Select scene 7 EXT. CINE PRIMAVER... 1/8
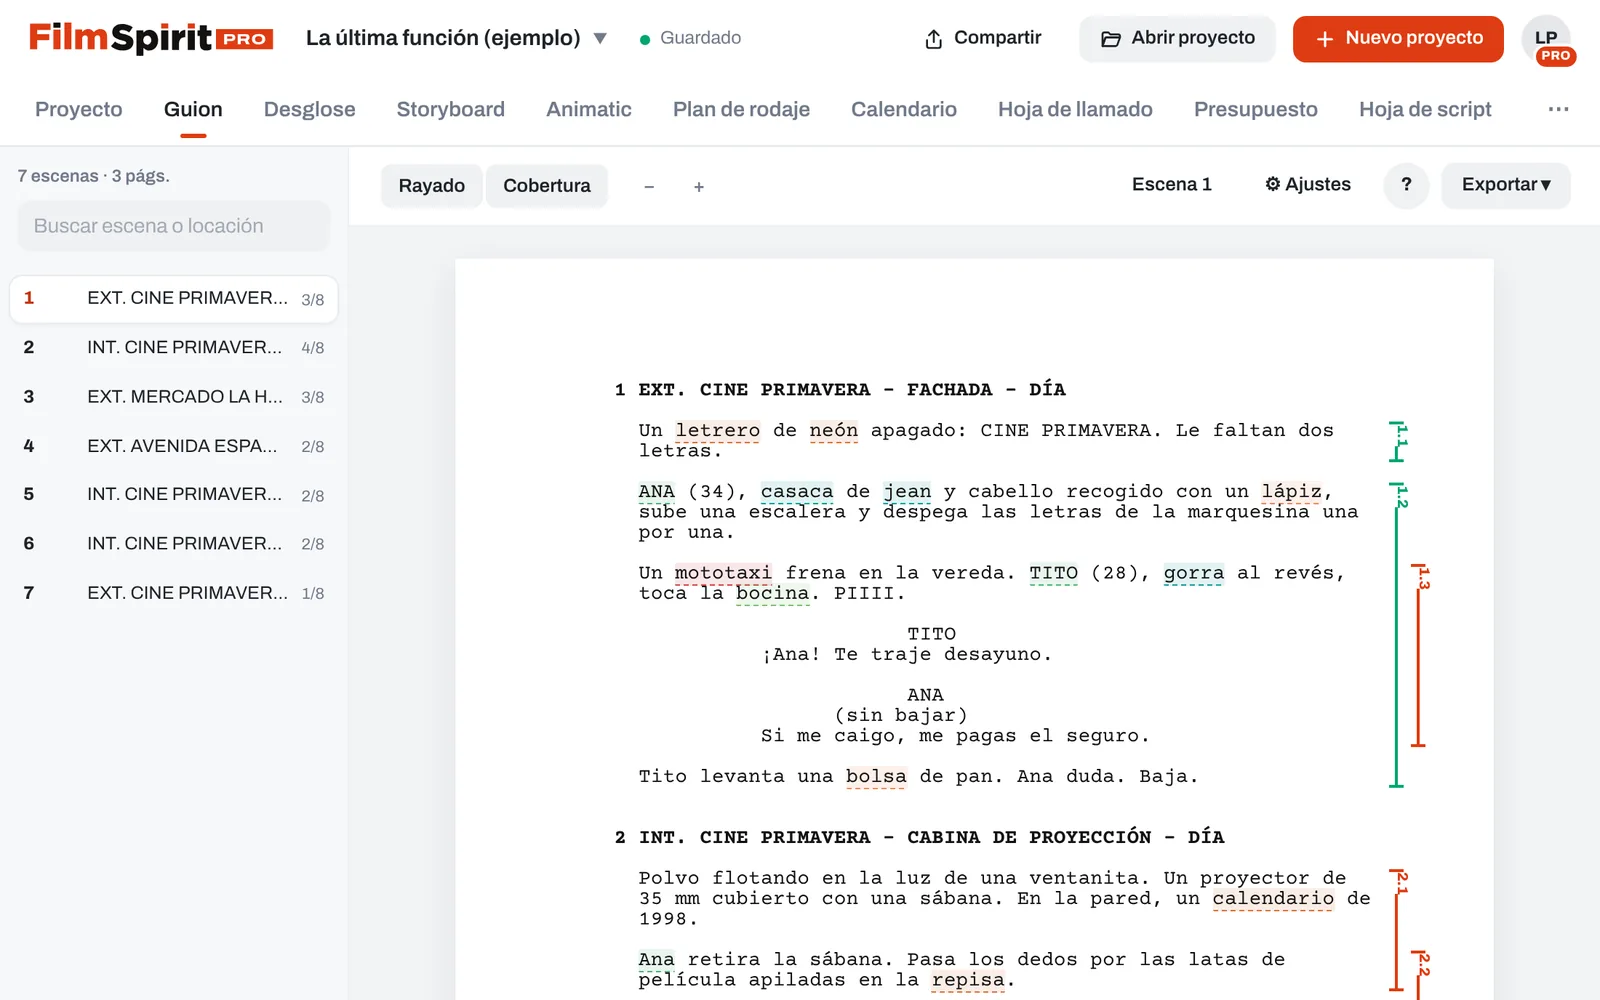The height and width of the screenshot is (1000, 1600). (174, 593)
